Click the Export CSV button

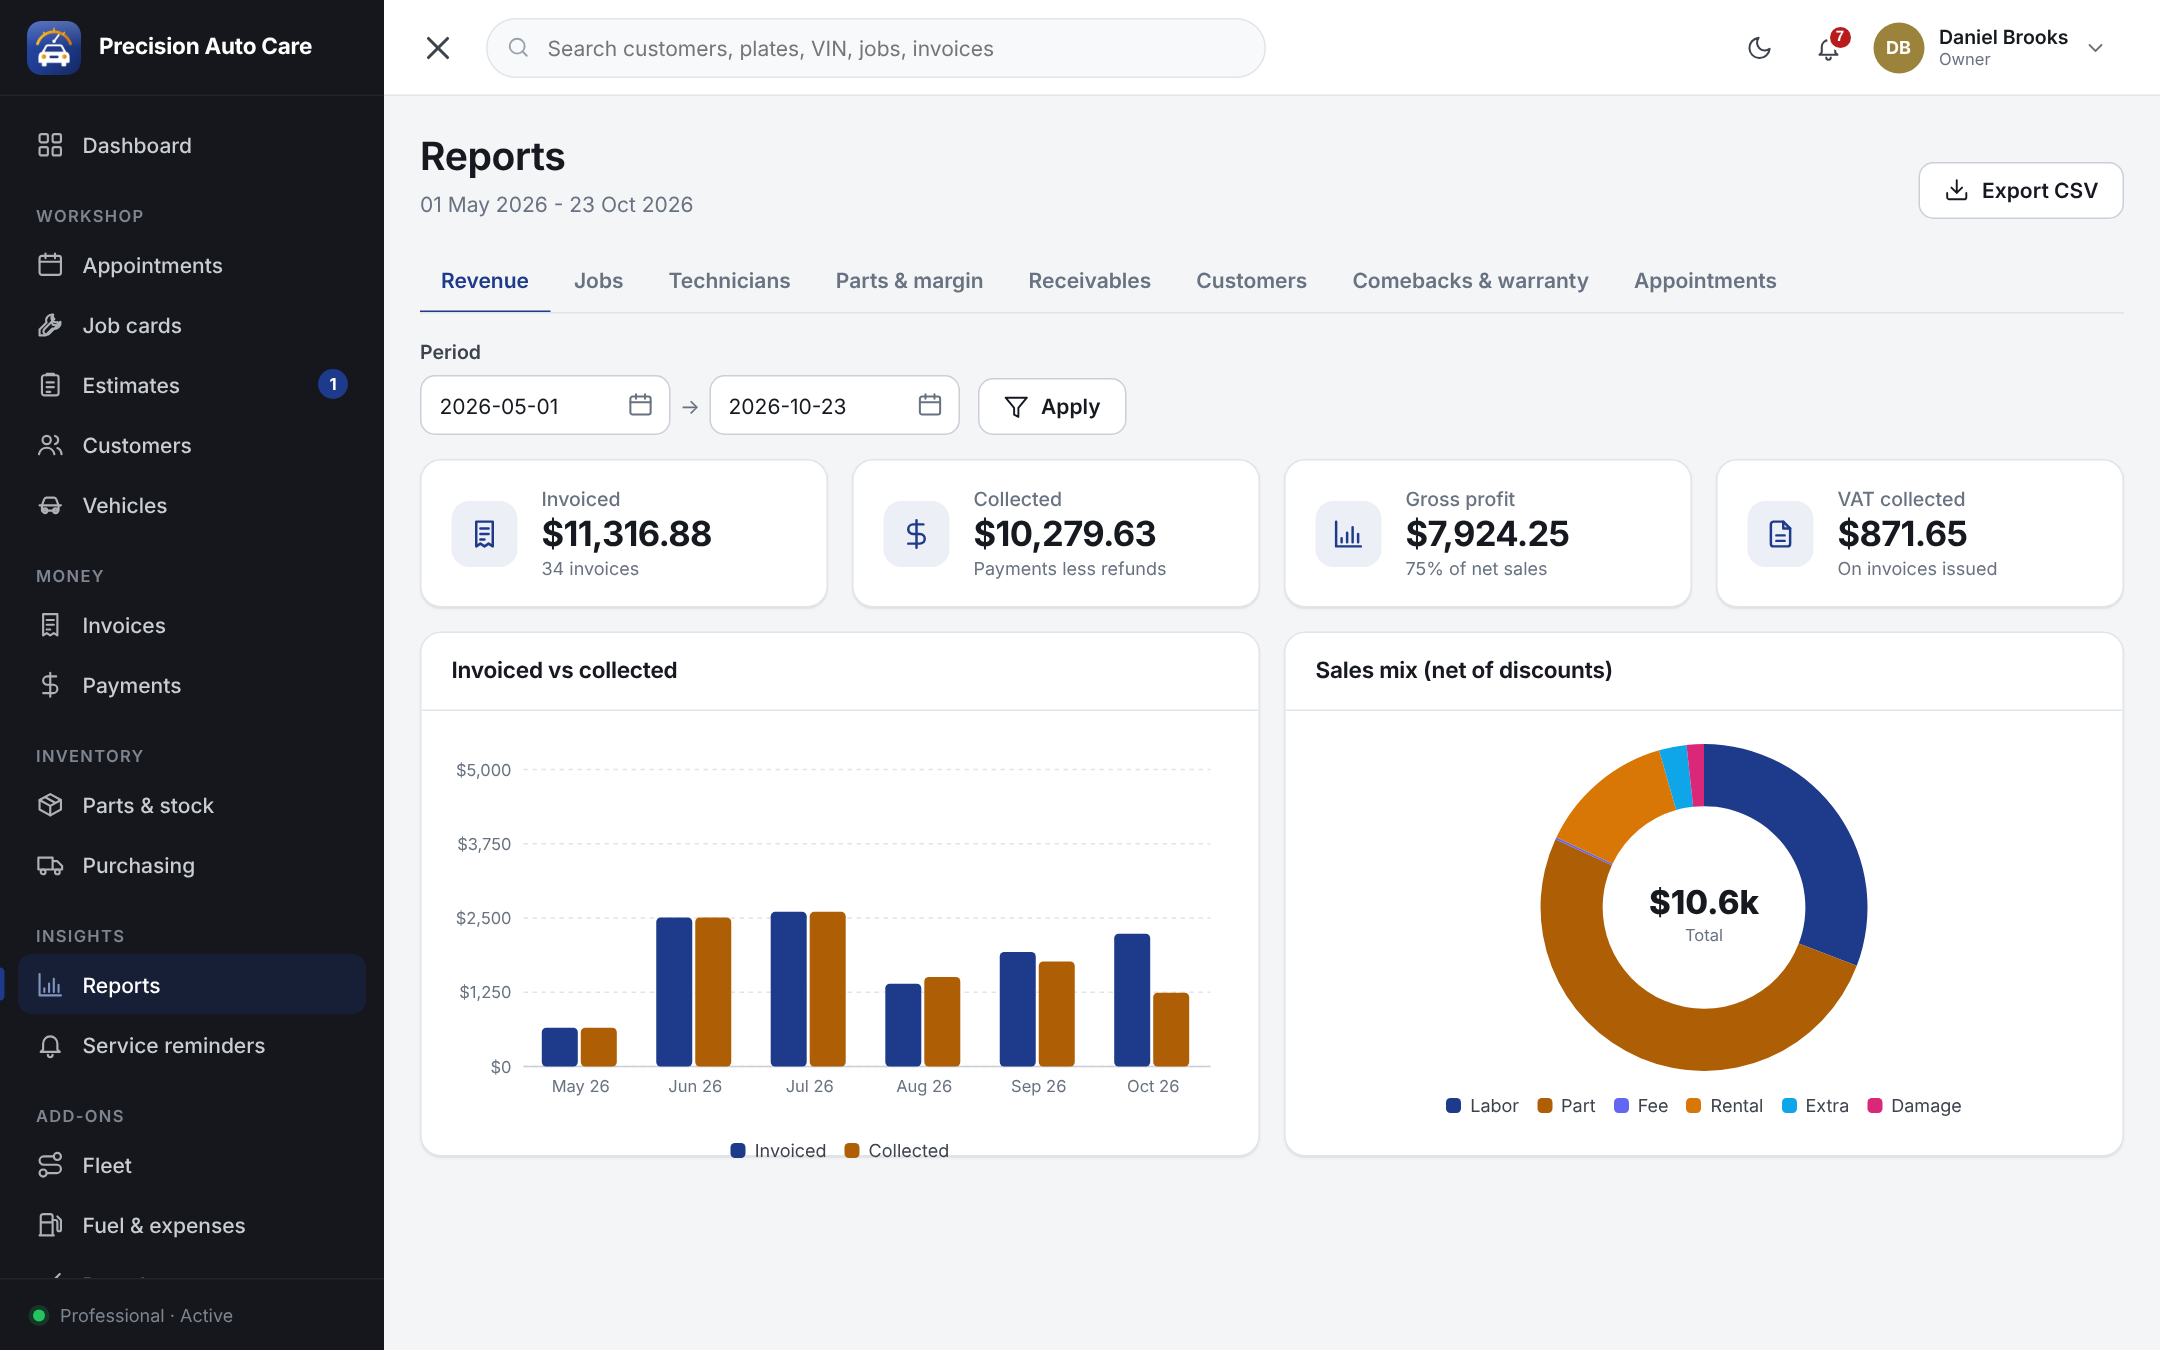[2021, 190]
